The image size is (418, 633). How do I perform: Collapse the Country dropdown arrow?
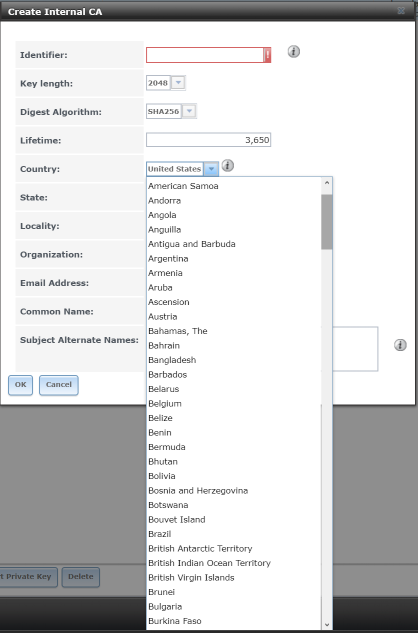[x=211, y=169]
